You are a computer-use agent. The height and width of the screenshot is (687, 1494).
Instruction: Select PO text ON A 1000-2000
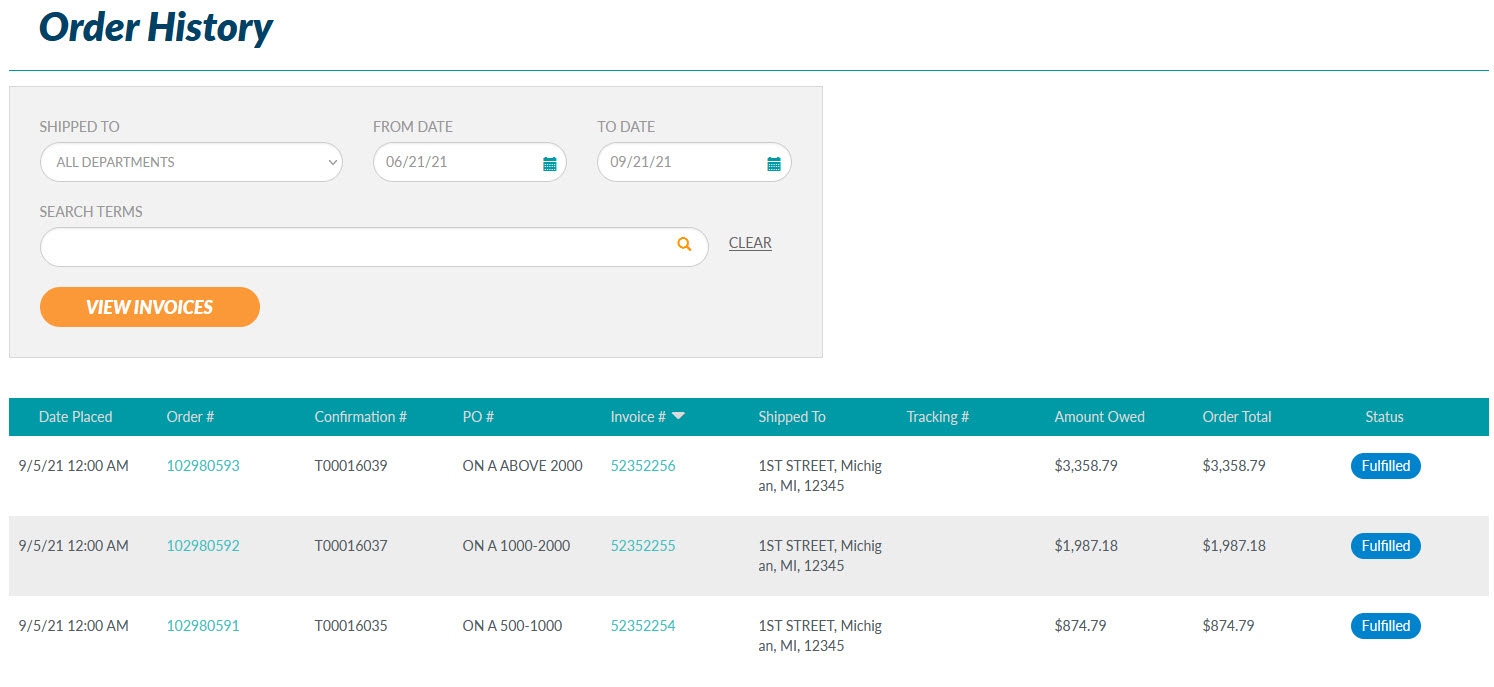pyautogui.click(x=516, y=546)
